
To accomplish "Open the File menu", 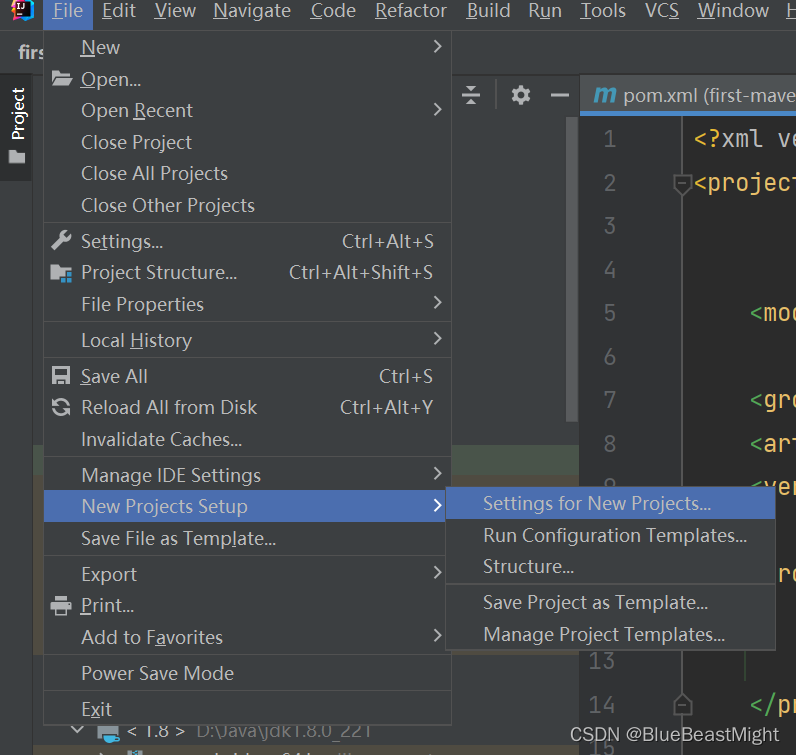I will pos(68,11).
